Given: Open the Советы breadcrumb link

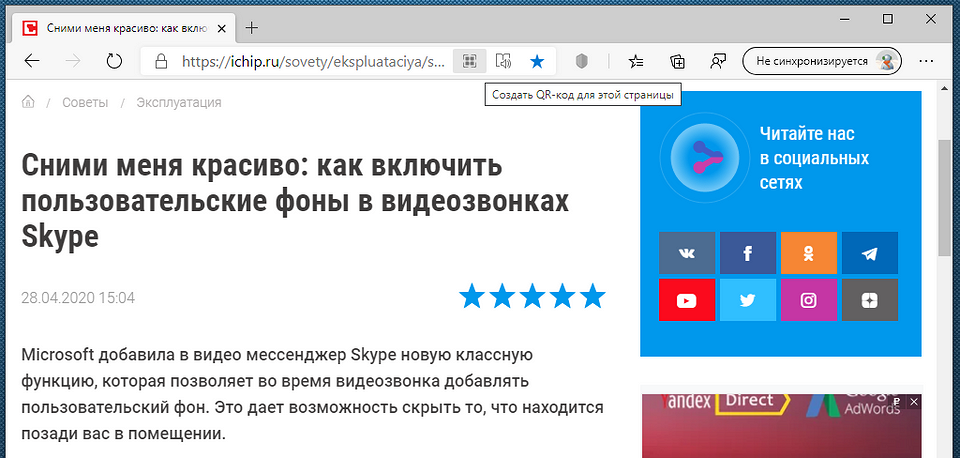Looking at the screenshot, I should (85, 103).
